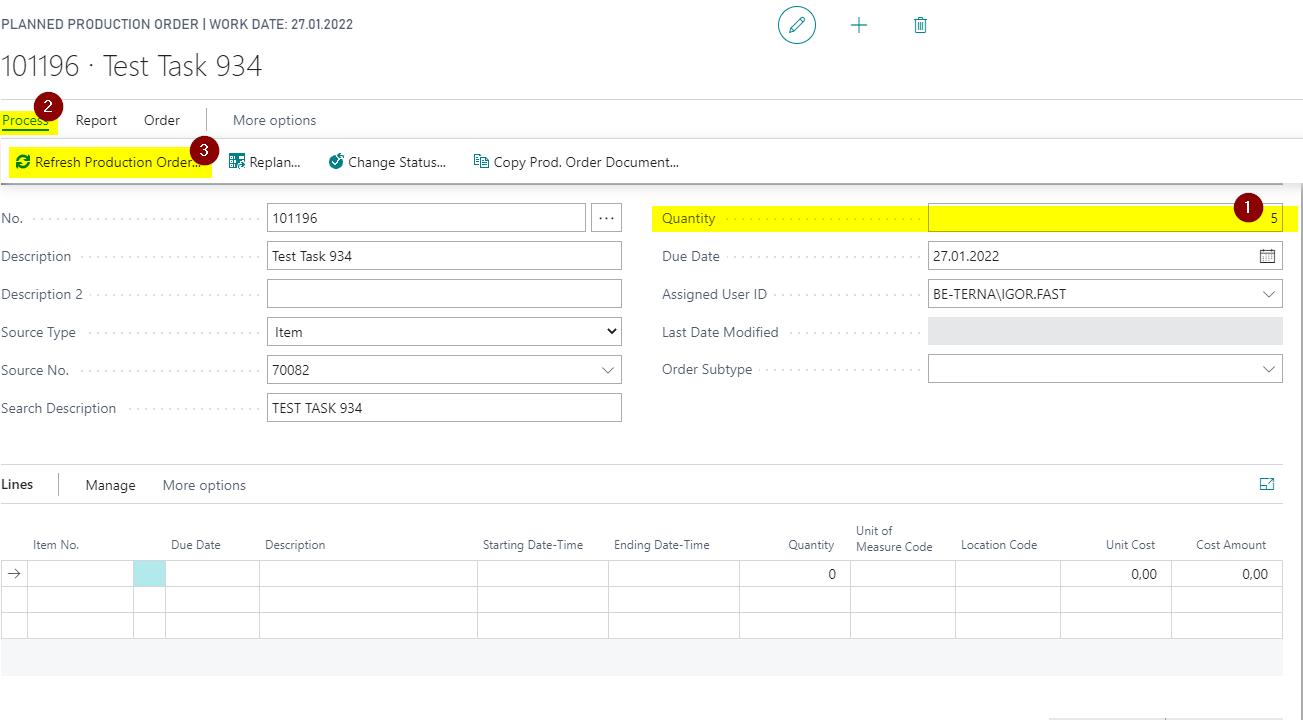
Task: Click Copy Prod. Order Document icon
Action: coord(481,161)
